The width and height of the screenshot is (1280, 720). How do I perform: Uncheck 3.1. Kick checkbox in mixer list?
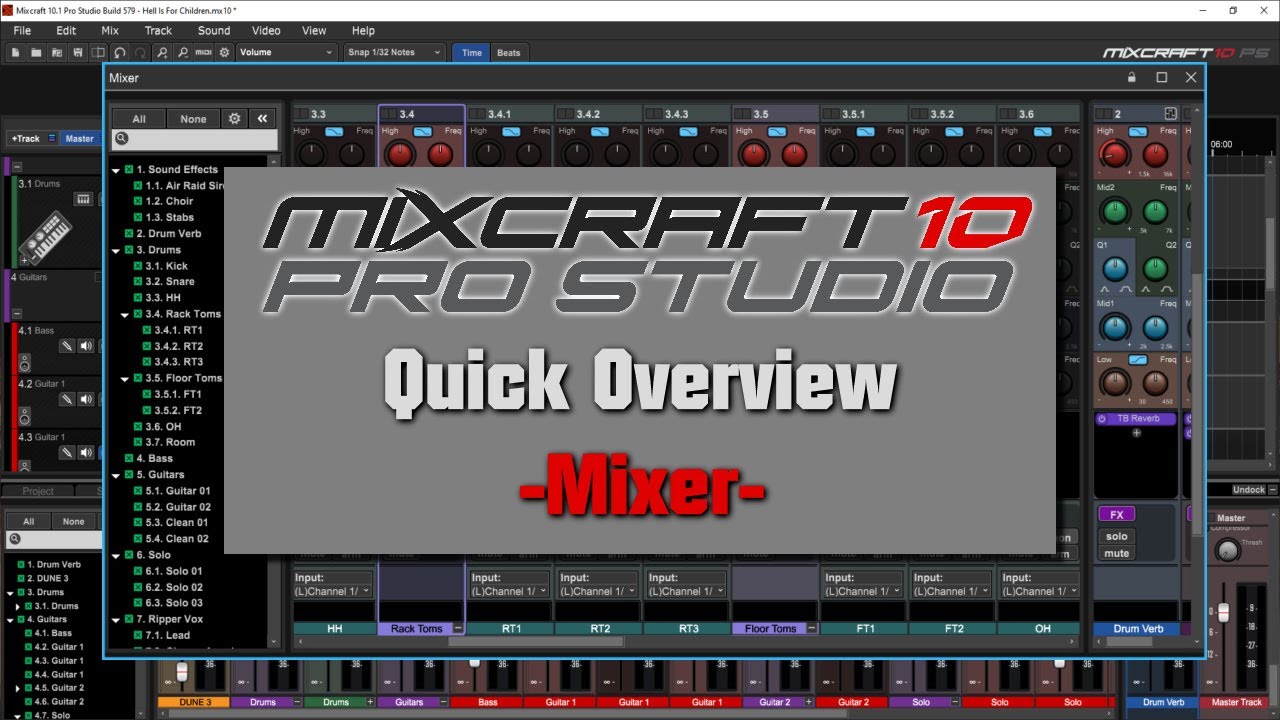(138, 266)
